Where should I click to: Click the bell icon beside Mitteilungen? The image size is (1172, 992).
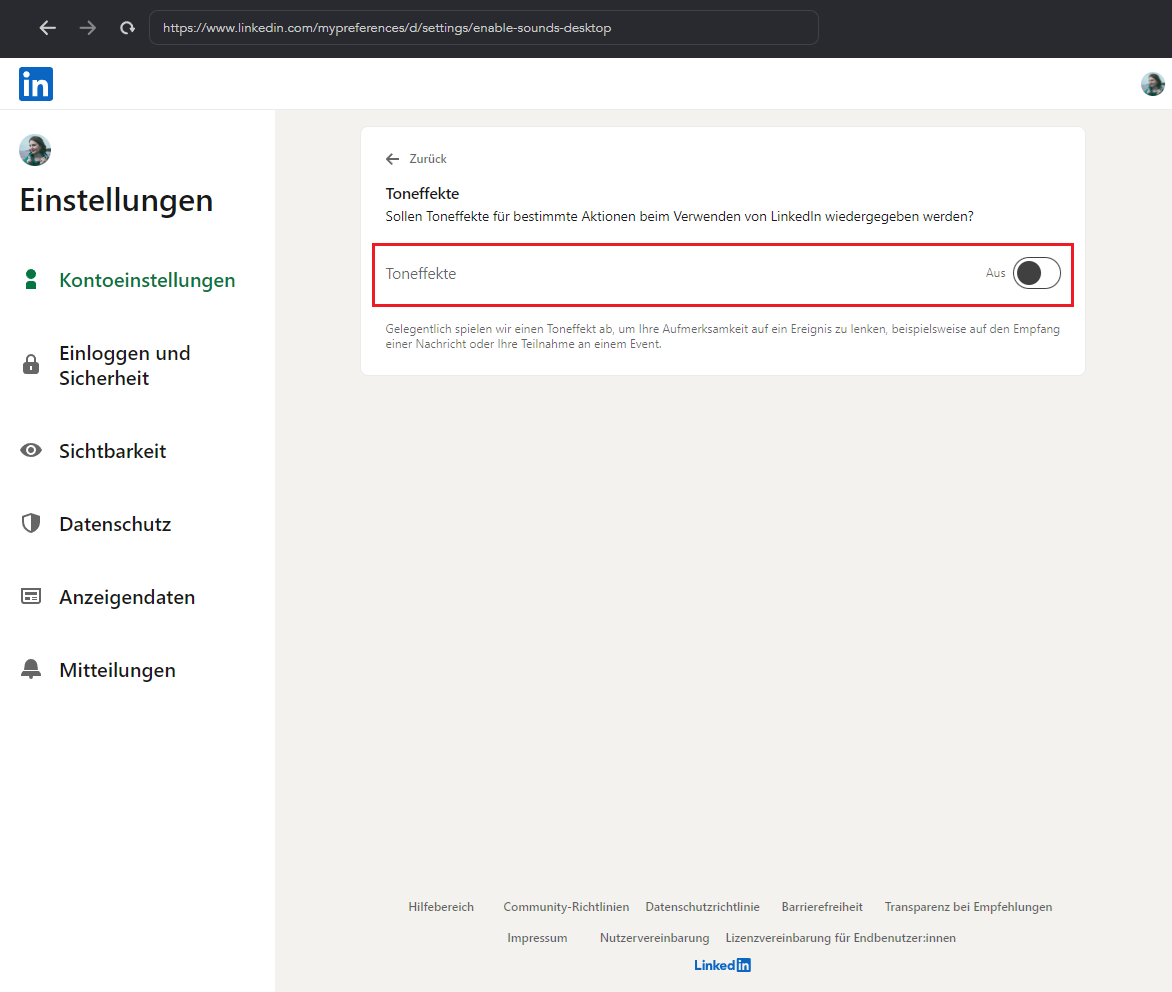point(31,670)
